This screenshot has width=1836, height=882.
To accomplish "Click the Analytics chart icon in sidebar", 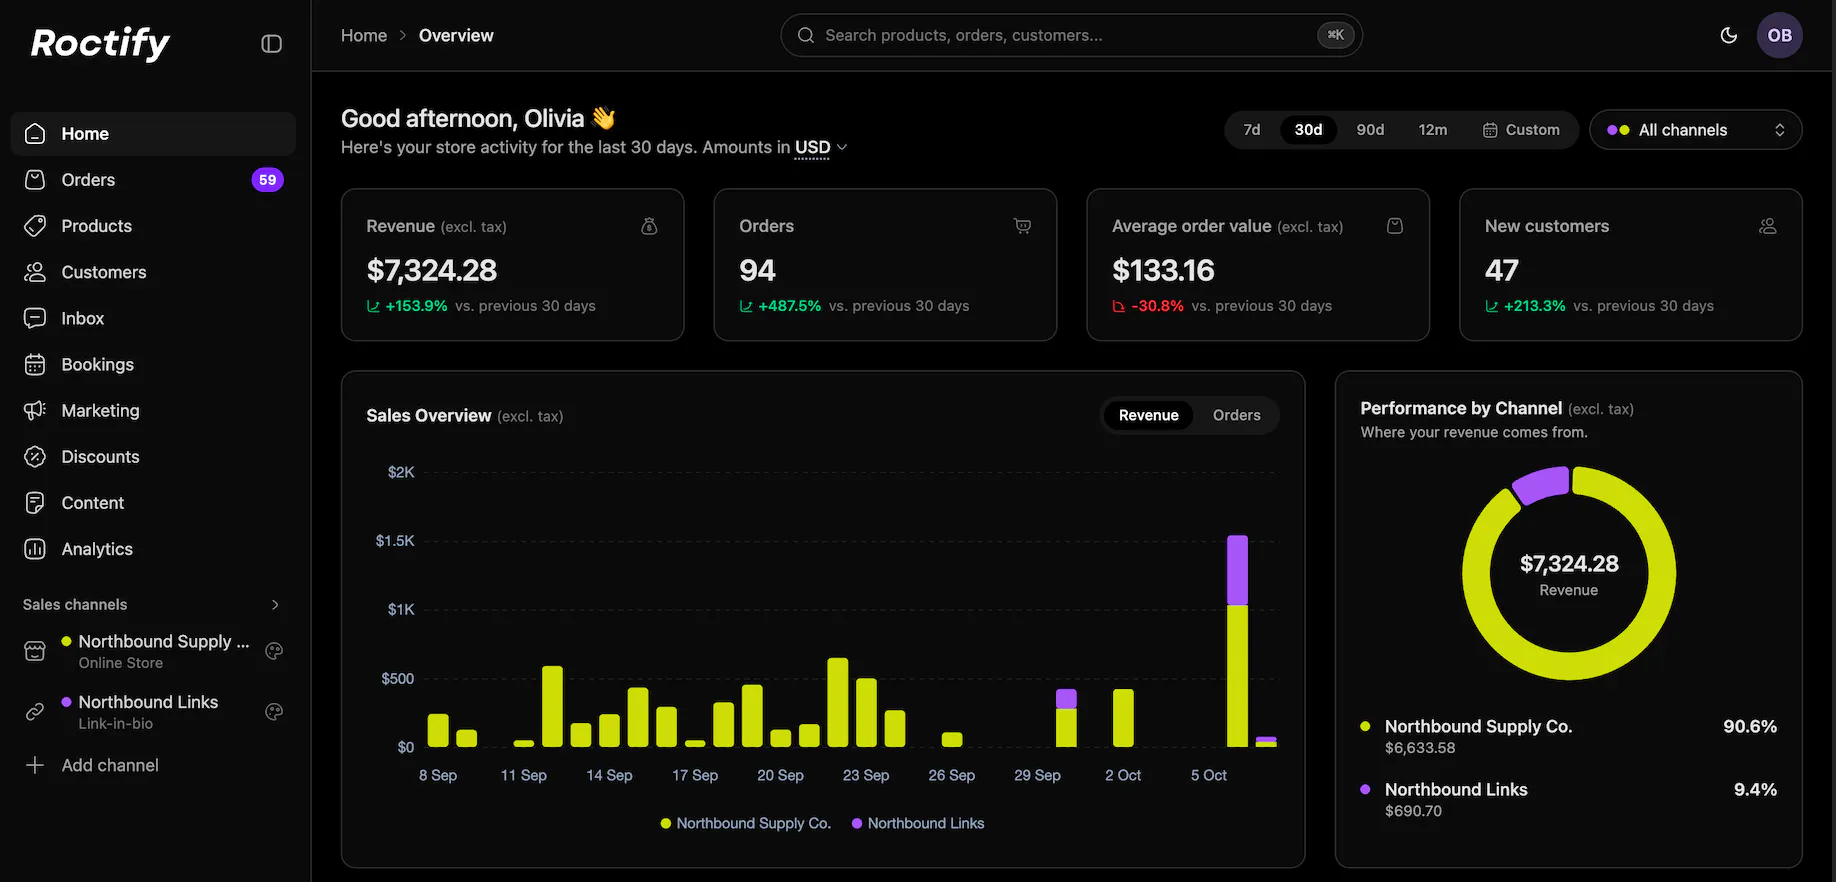I will coord(35,549).
